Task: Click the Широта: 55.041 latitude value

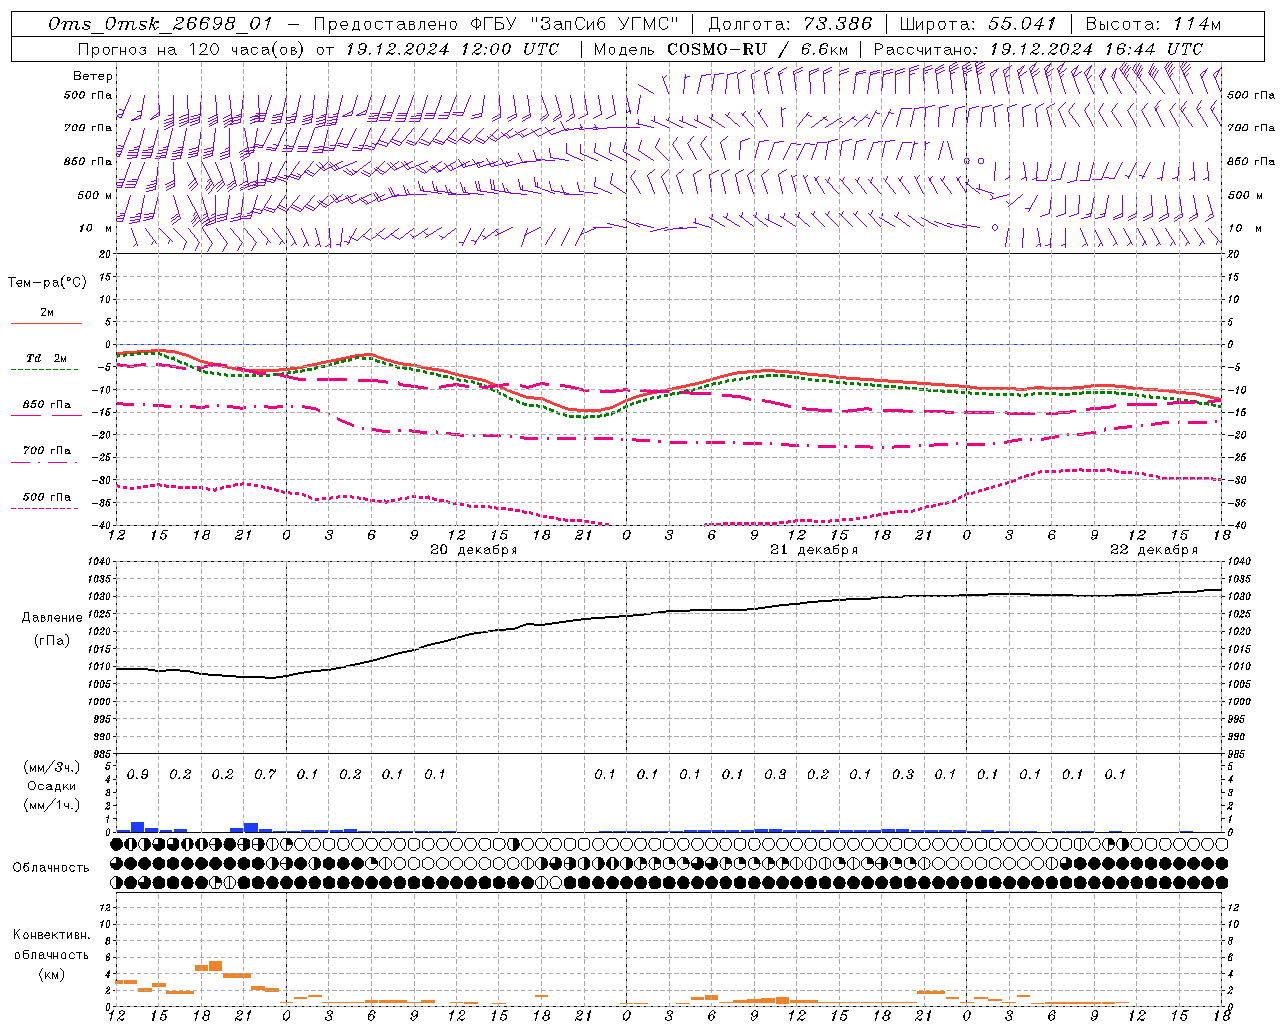Action: click(978, 24)
